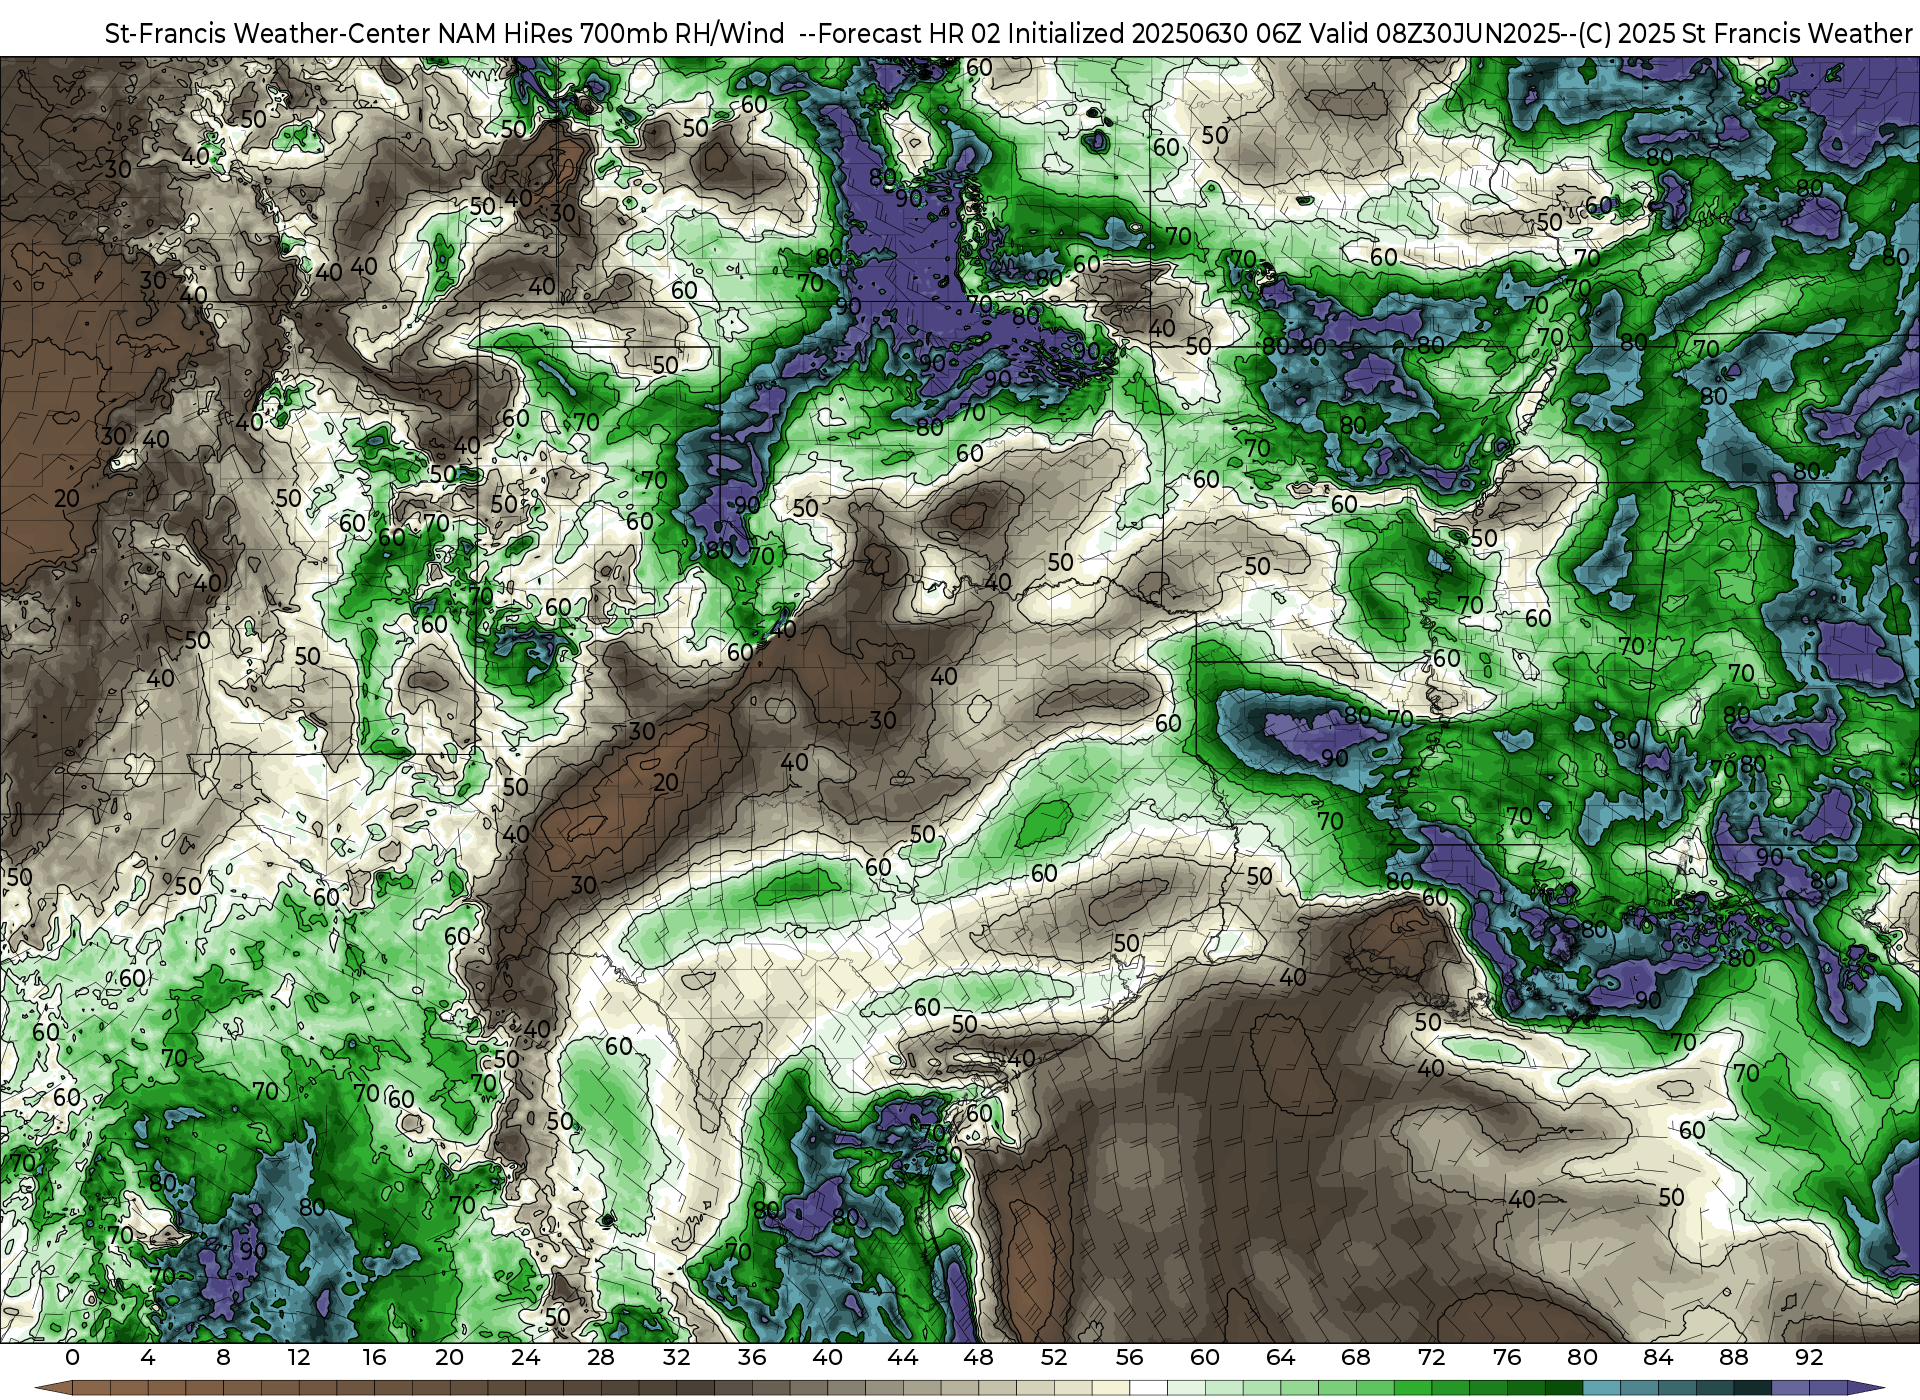
Task: Click the colorbar label "76"
Action: point(1507,1357)
